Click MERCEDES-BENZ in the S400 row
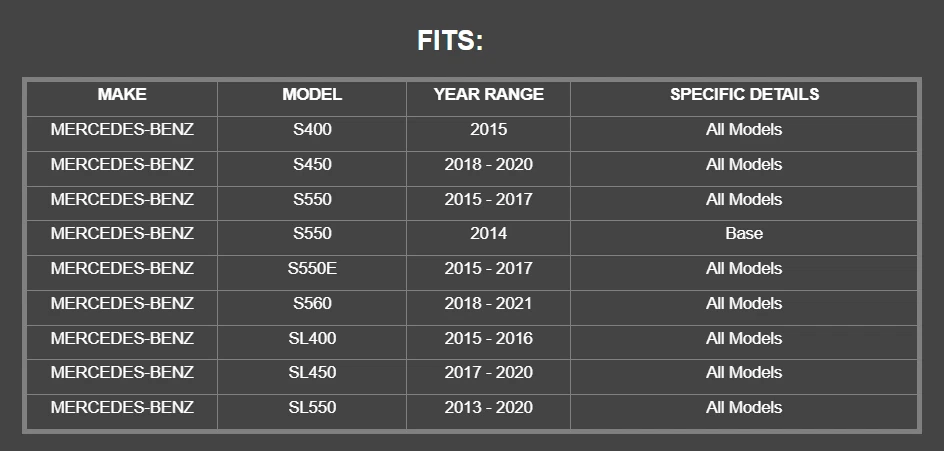Viewport: 944px width, 451px height. [x=122, y=130]
